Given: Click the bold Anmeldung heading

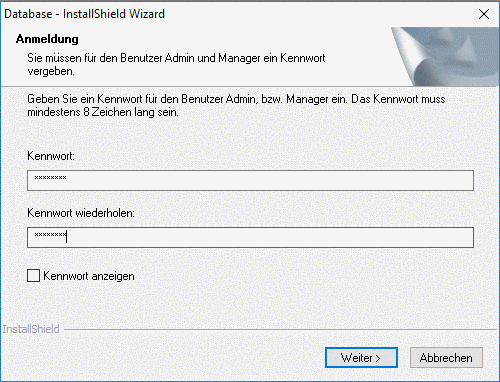Looking at the screenshot, I should 47,39.
